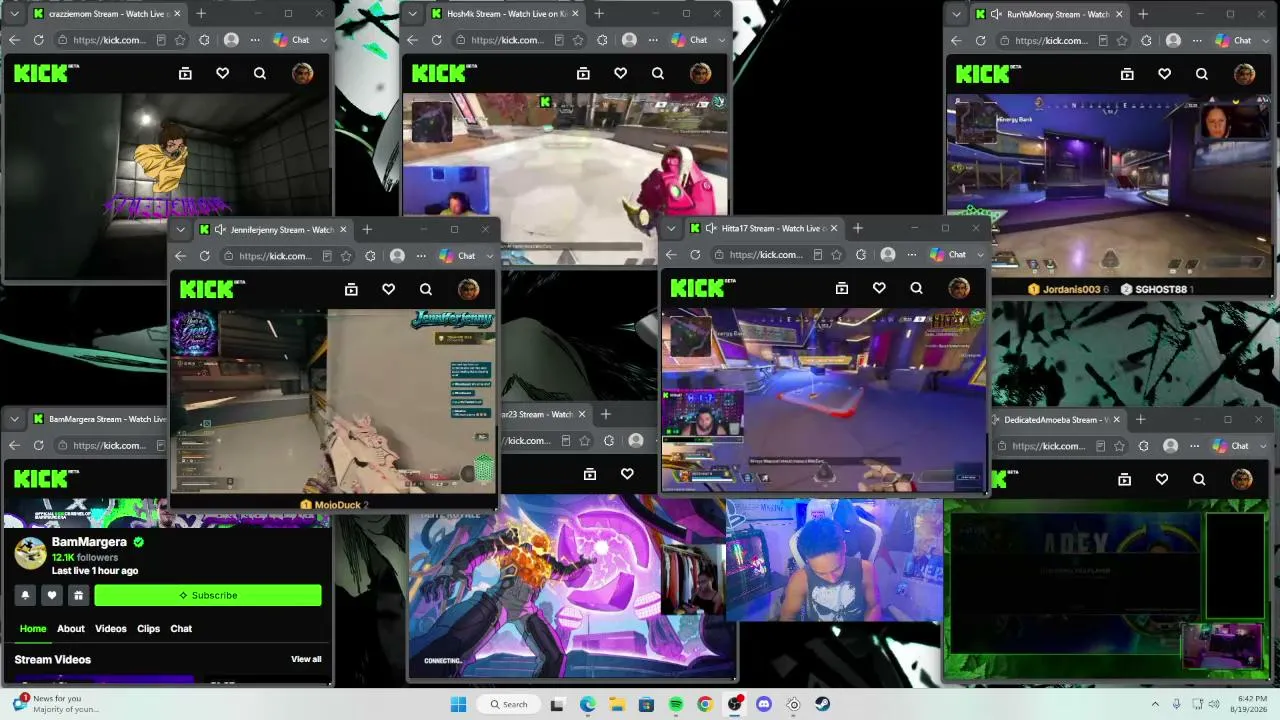Subscribe to BamMargera channel

(x=208, y=595)
